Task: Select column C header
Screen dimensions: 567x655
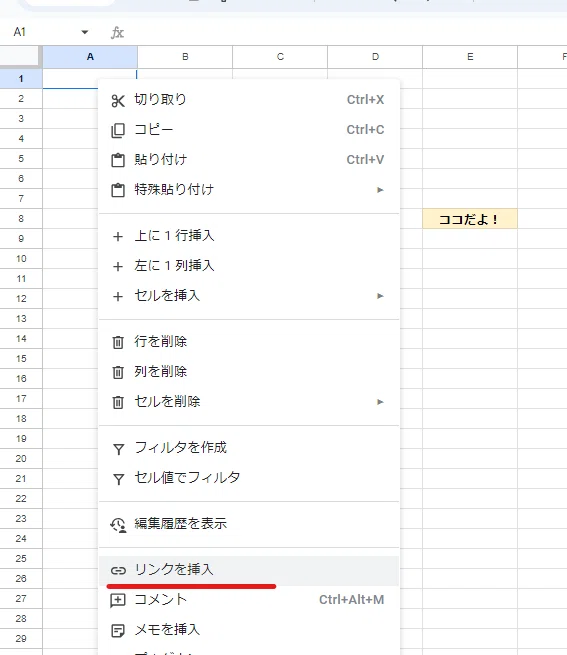Action: pos(280,57)
